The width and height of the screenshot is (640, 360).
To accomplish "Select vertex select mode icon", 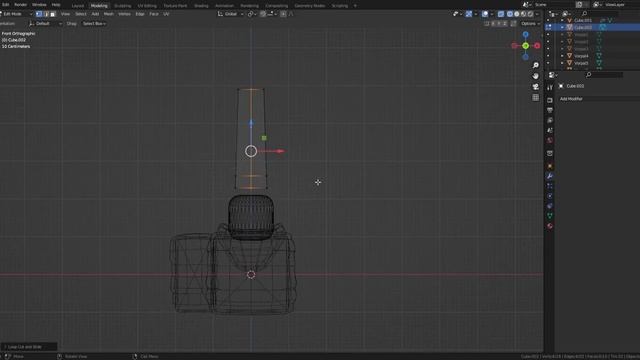I will click(39, 14).
